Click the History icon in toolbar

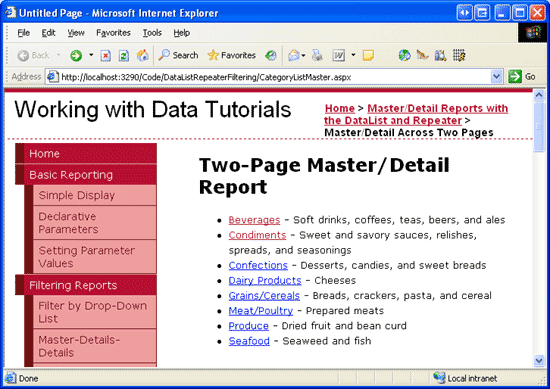[270, 55]
